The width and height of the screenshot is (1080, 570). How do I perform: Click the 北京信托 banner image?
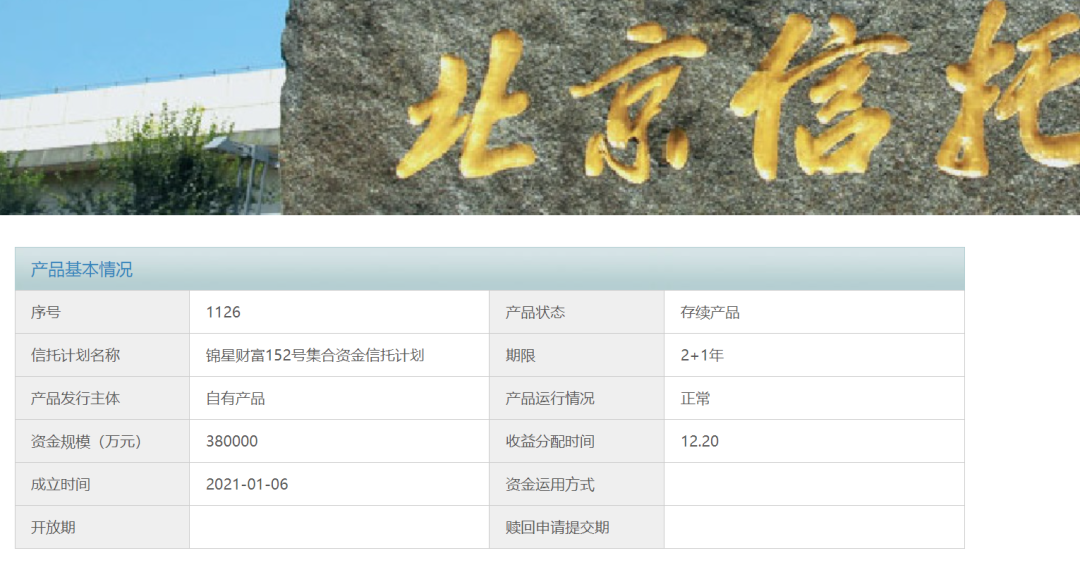pyautogui.click(x=540, y=107)
